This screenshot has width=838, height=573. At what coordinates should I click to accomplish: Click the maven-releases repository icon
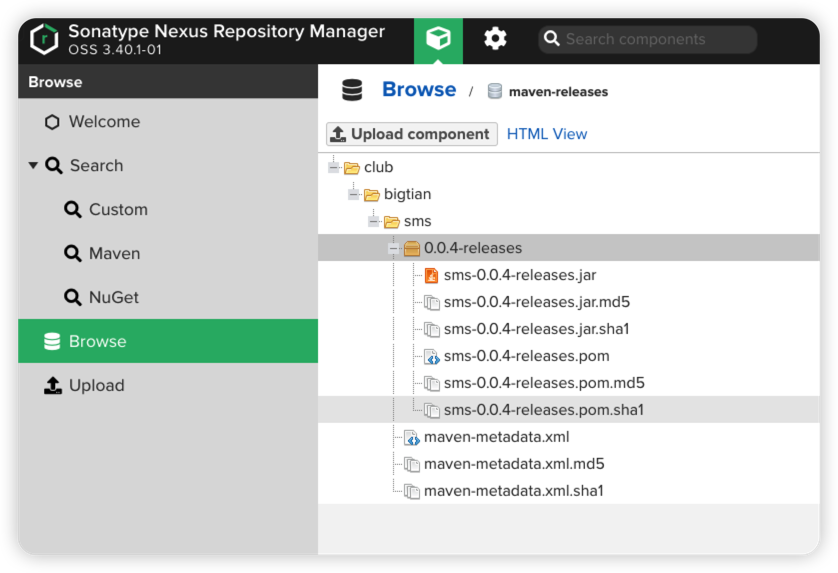(x=494, y=91)
